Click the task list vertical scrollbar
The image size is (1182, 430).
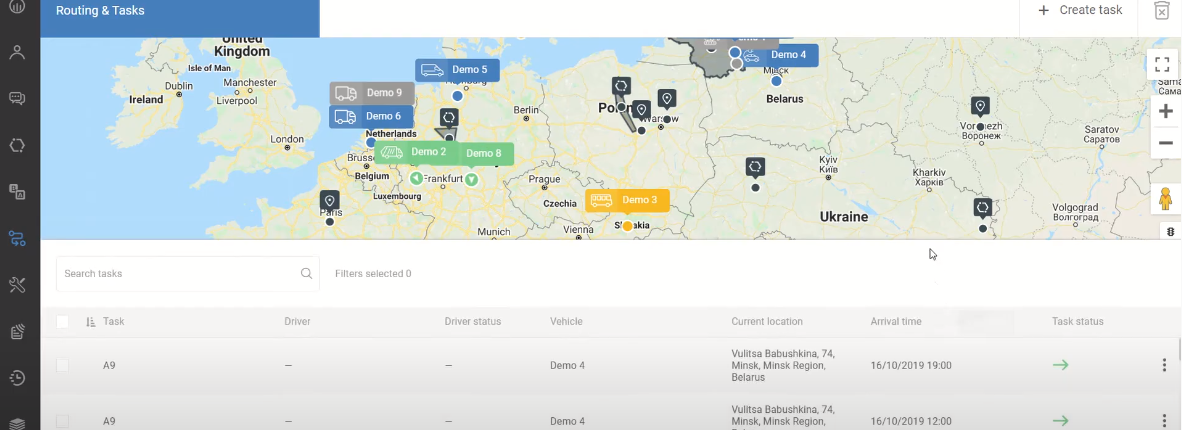(1179, 351)
